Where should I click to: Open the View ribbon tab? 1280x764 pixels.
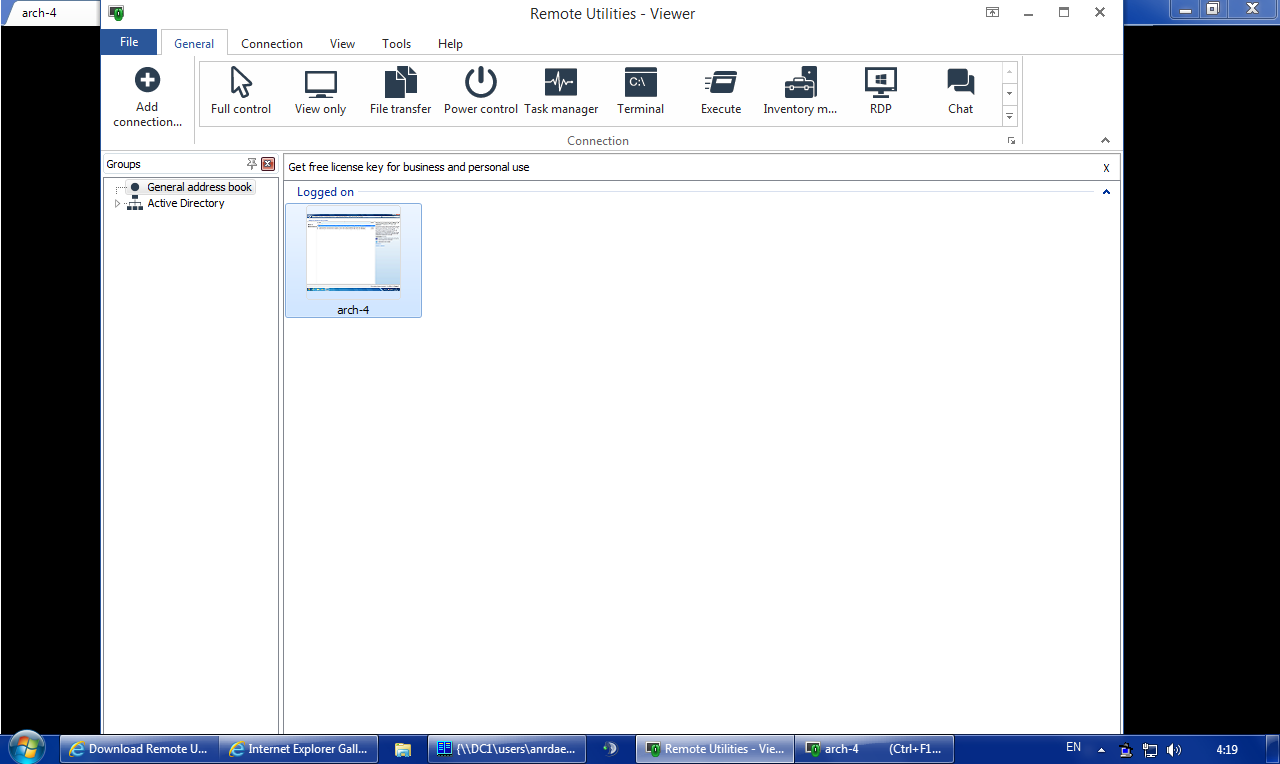click(343, 43)
